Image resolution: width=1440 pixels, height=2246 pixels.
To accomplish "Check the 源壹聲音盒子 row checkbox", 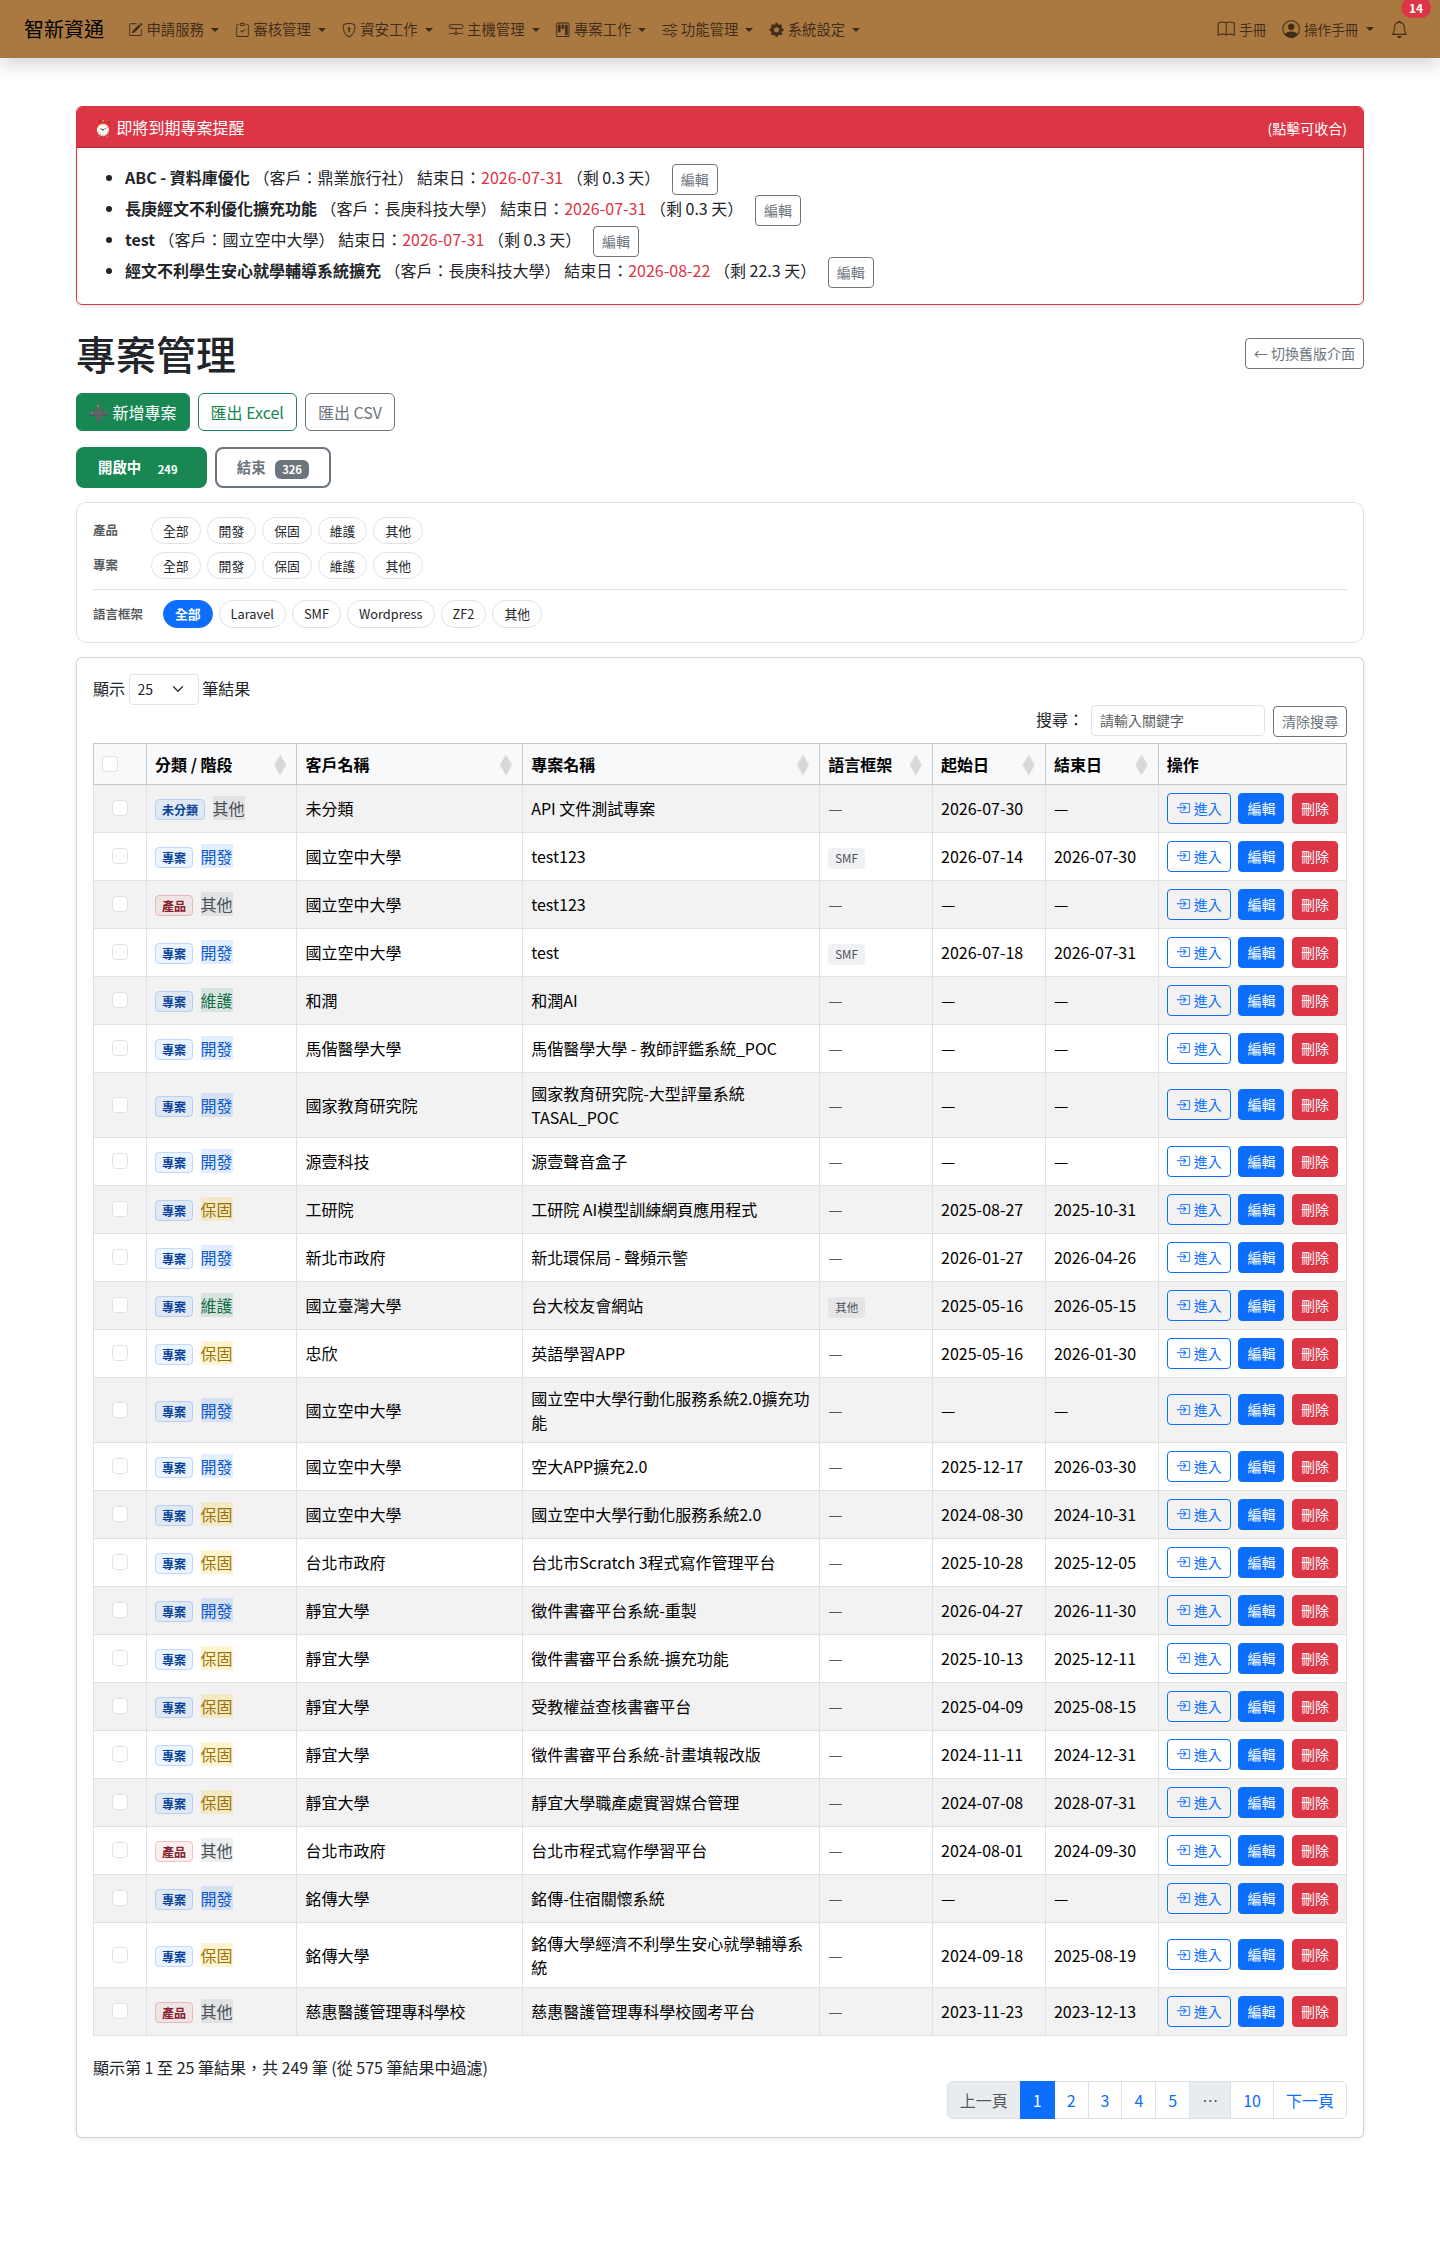I will [120, 1161].
